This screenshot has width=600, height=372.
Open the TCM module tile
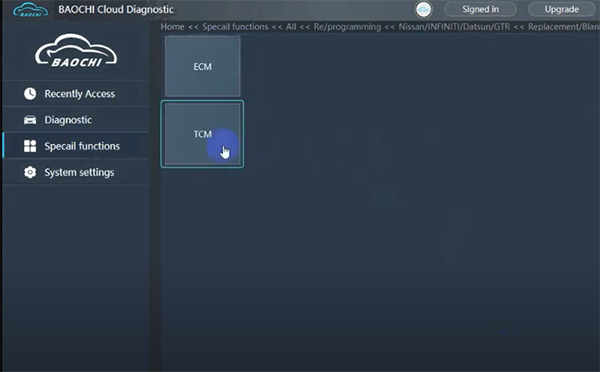pyautogui.click(x=202, y=134)
